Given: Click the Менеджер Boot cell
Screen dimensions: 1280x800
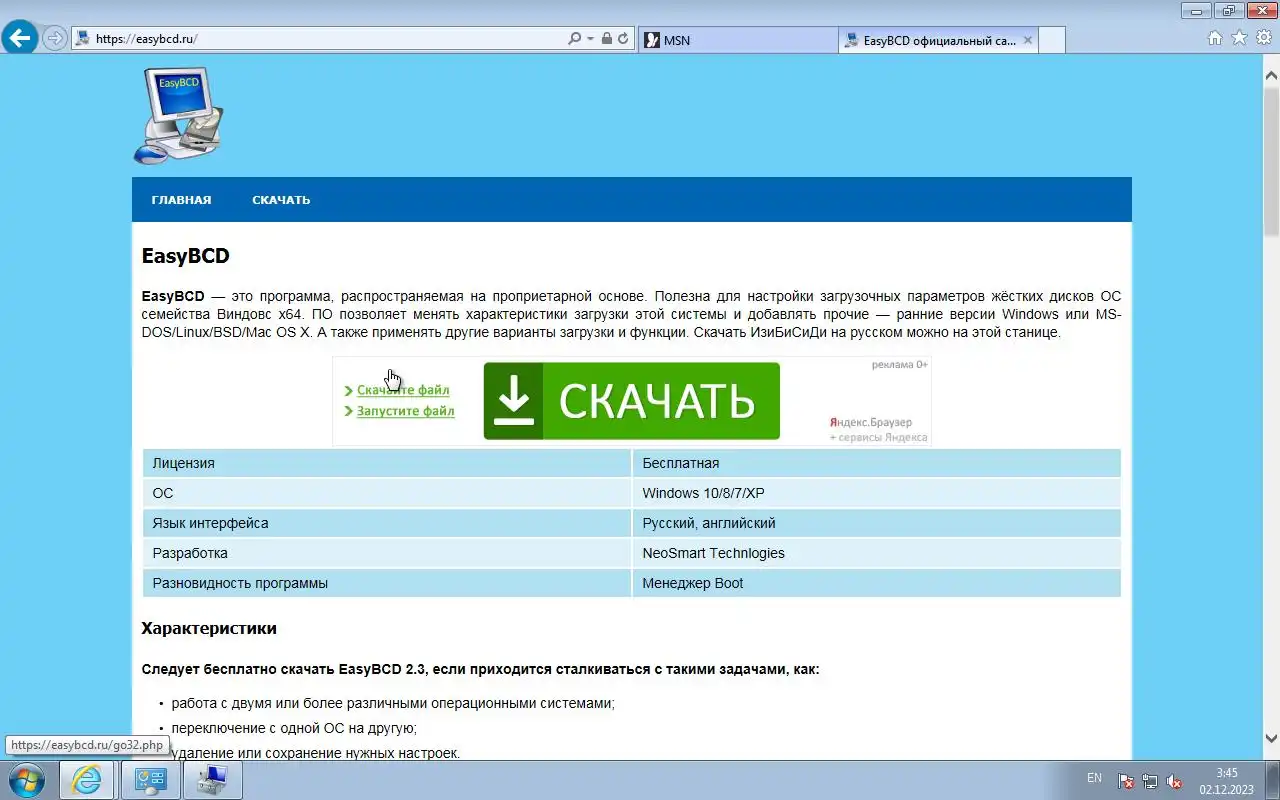Looking at the screenshot, I should pyautogui.click(x=876, y=583).
